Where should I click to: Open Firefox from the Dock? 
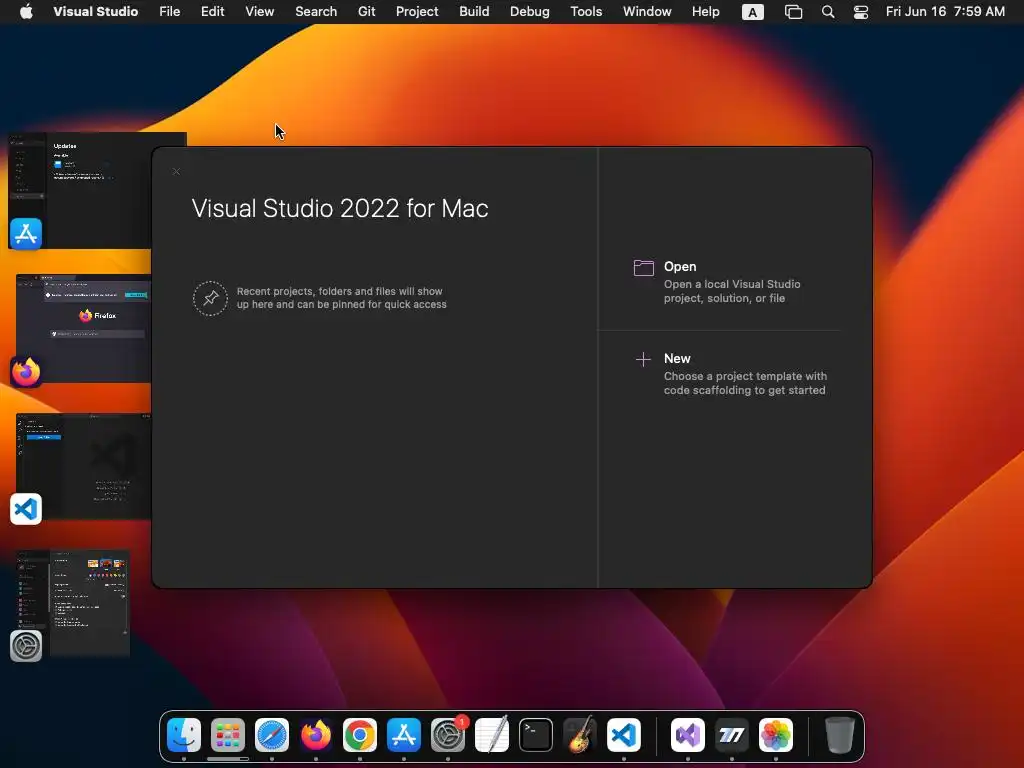(x=316, y=735)
